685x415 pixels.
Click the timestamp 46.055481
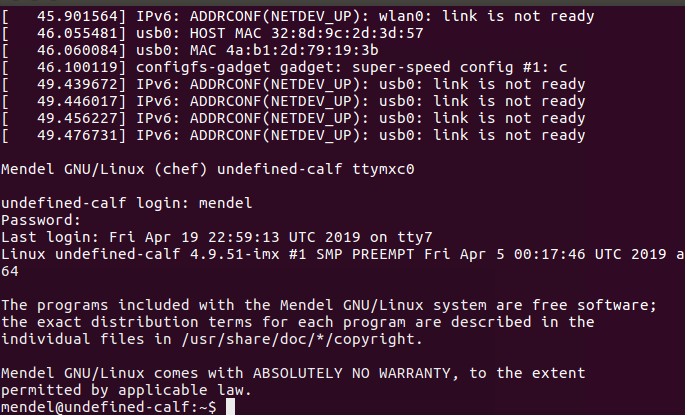tap(77, 33)
